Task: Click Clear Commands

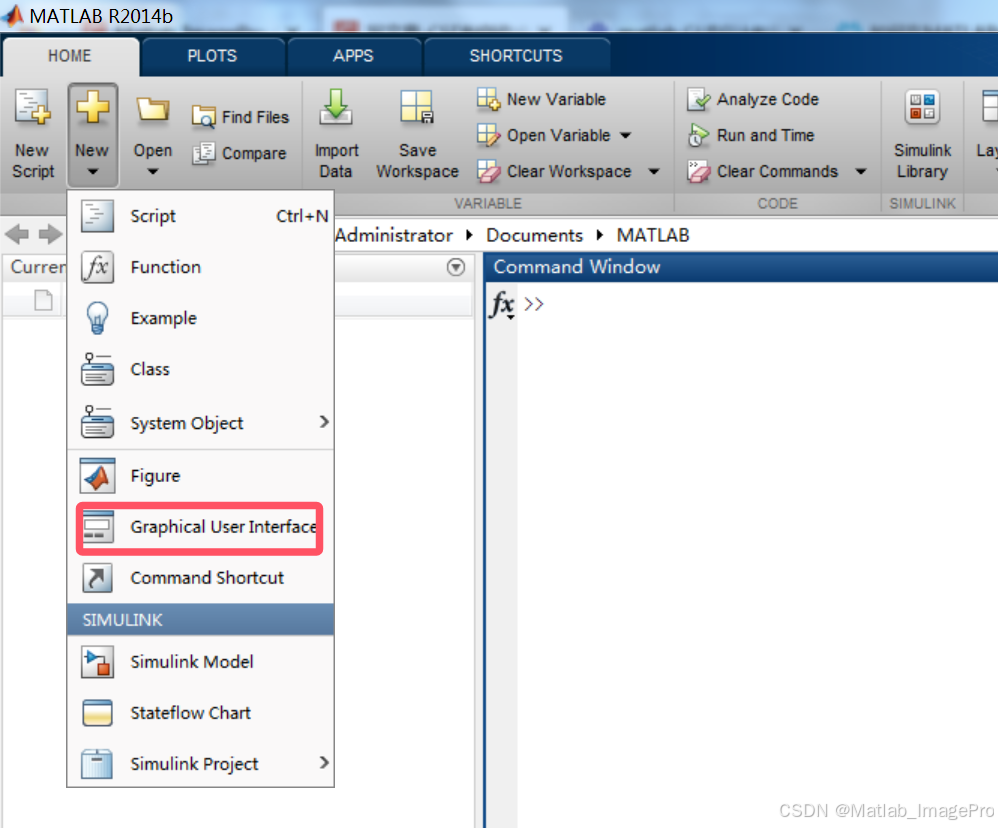Action: pyautogui.click(x=763, y=172)
